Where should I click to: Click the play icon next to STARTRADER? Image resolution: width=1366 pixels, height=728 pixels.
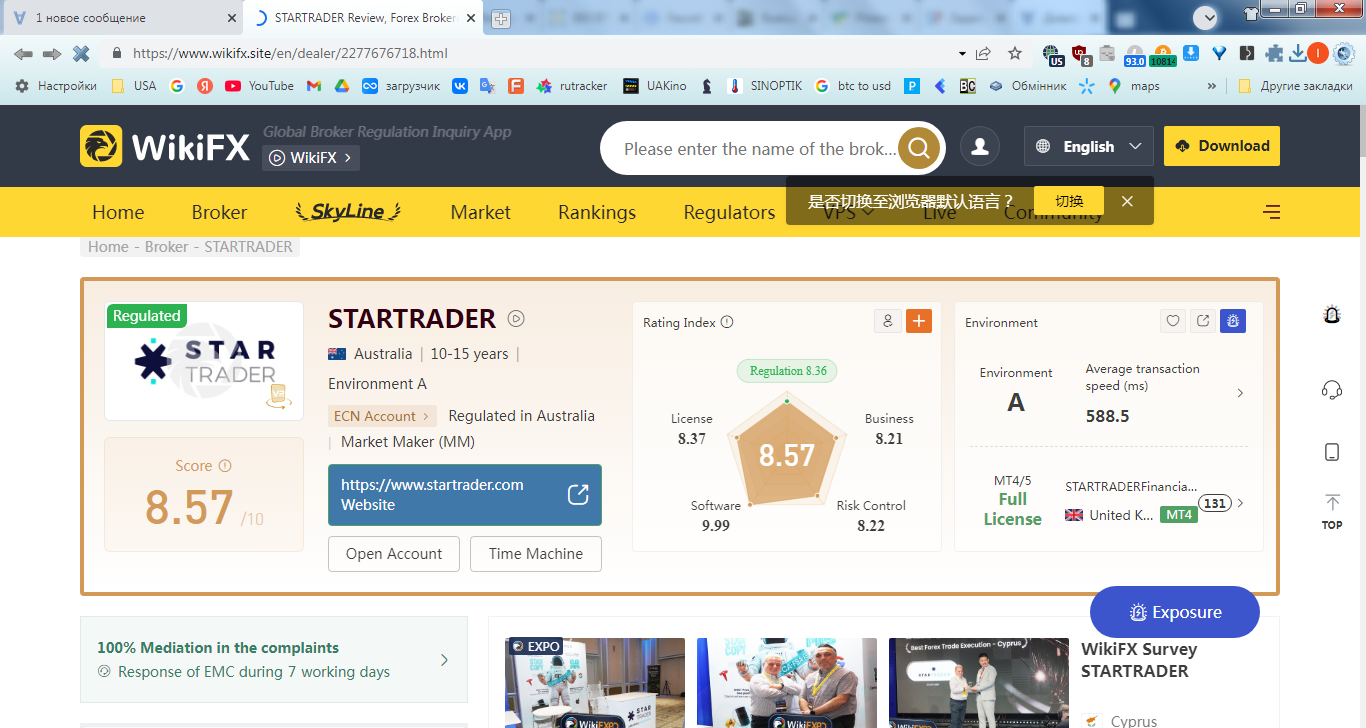coord(516,319)
